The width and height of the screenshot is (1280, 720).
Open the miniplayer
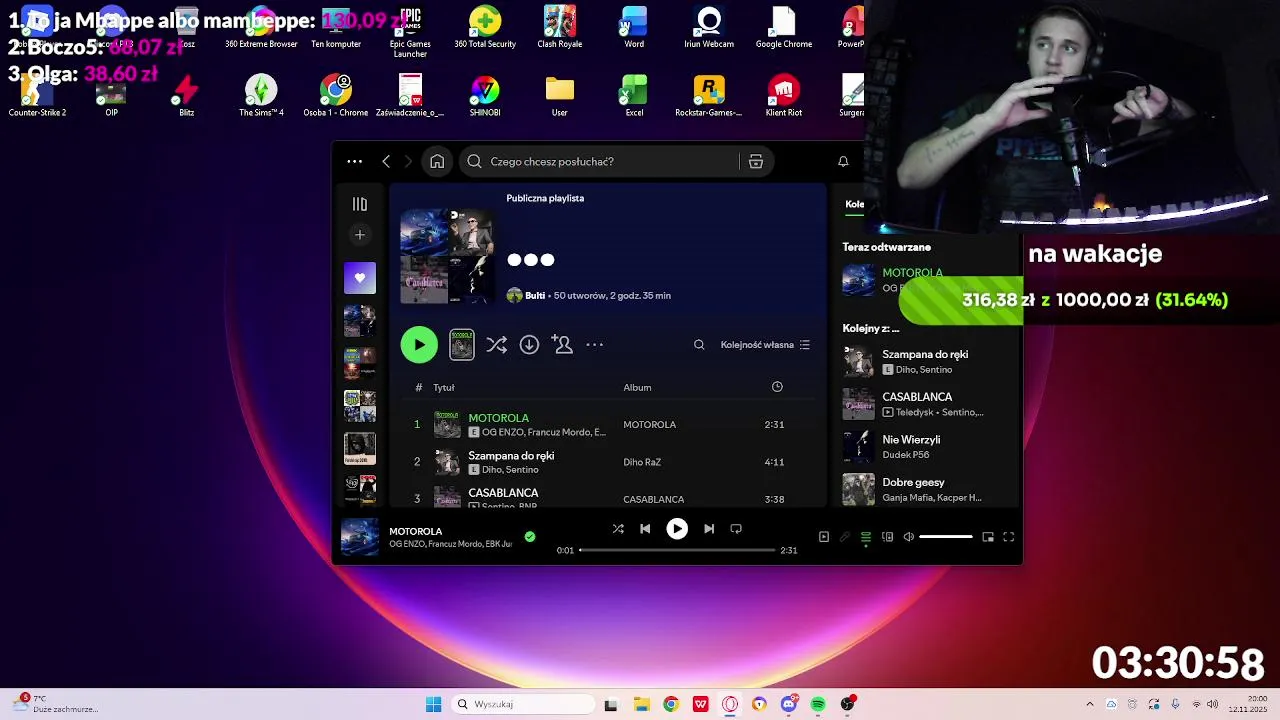(988, 537)
